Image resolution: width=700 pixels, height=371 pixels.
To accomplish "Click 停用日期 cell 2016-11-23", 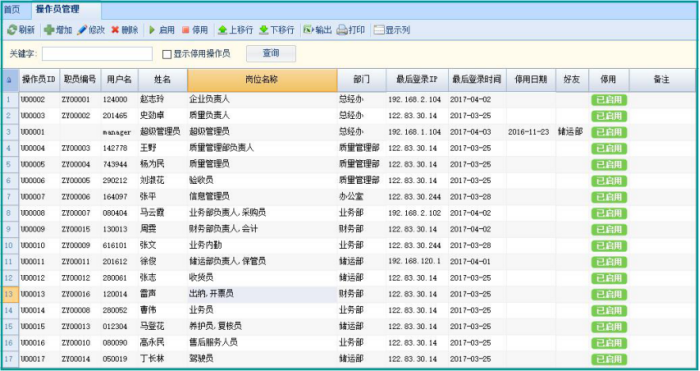I will point(531,132).
